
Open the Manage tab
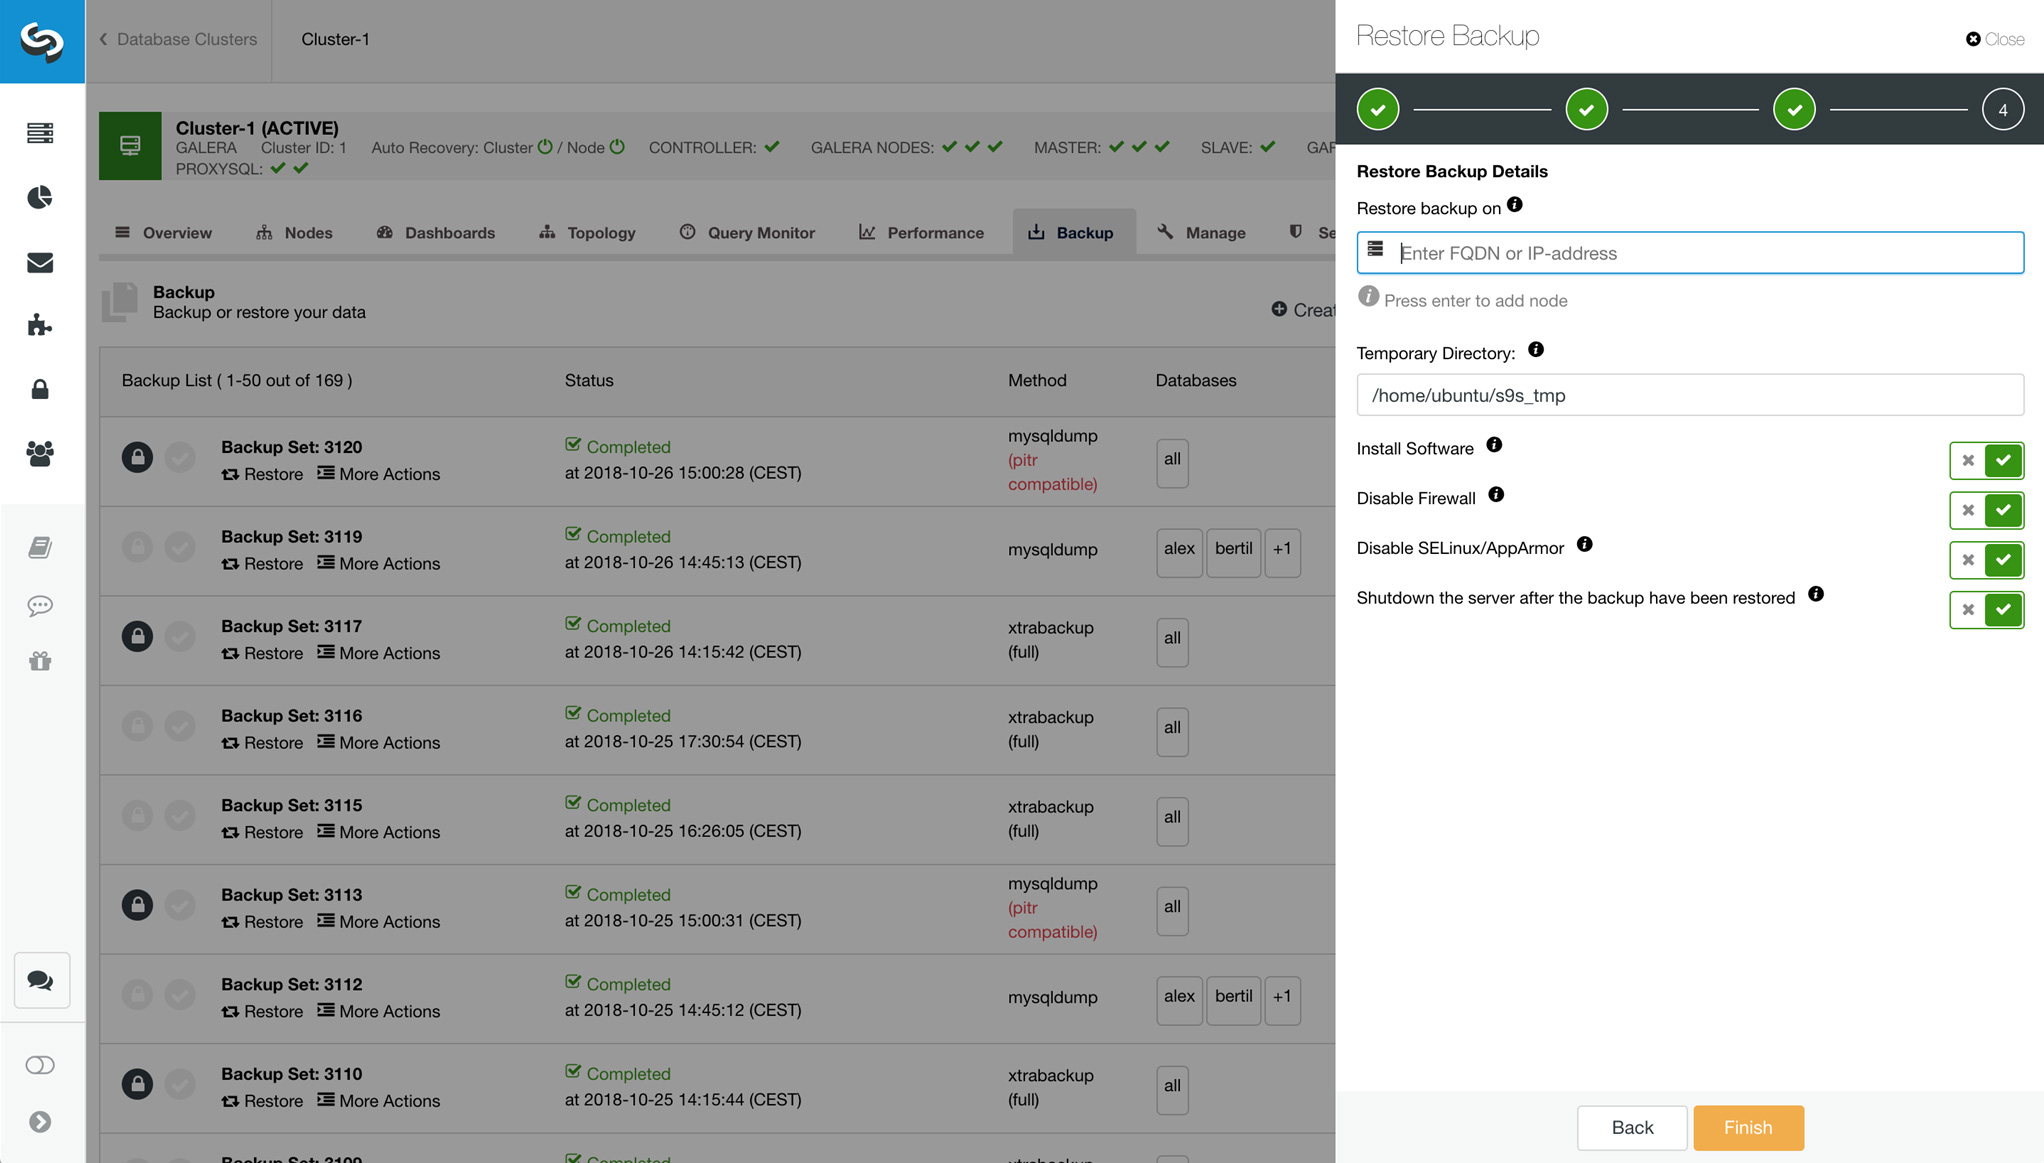pos(1201,233)
